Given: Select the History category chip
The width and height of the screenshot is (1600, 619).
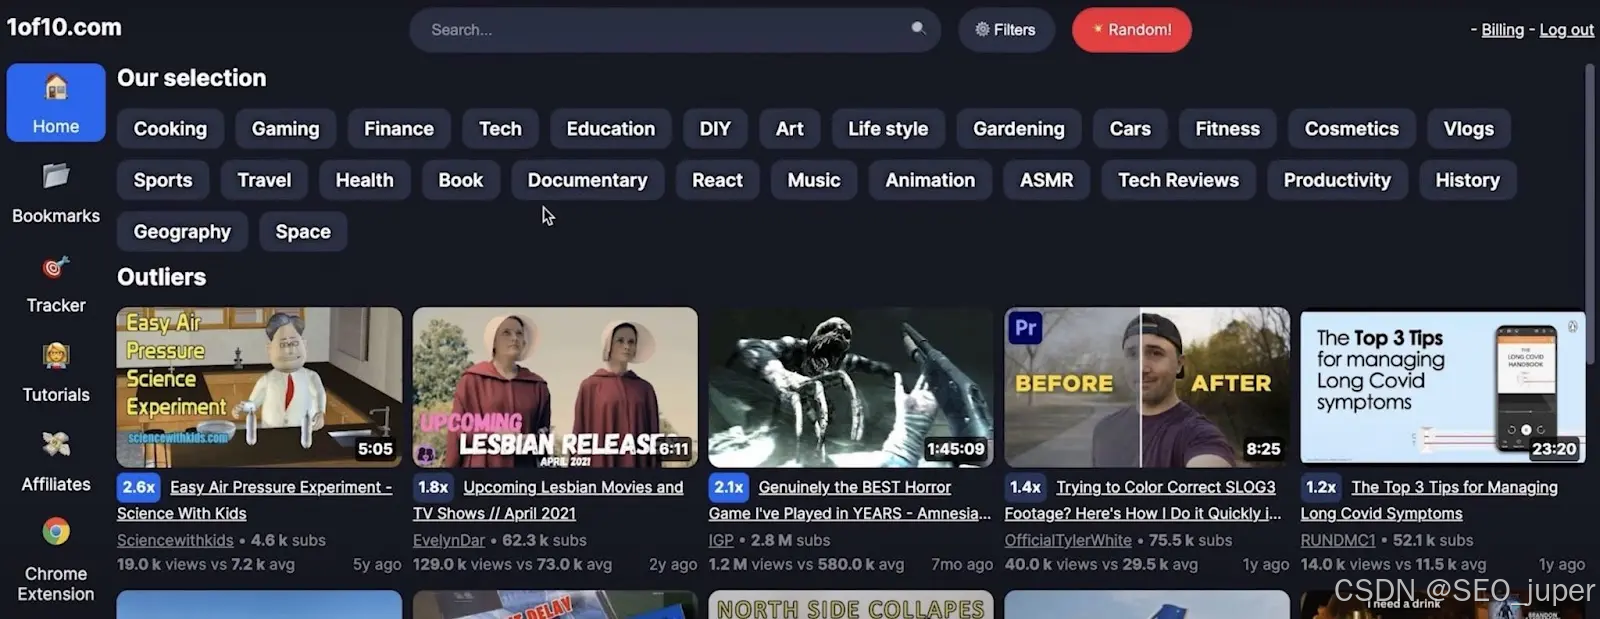Looking at the screenshot, I should pos(1468,180).
